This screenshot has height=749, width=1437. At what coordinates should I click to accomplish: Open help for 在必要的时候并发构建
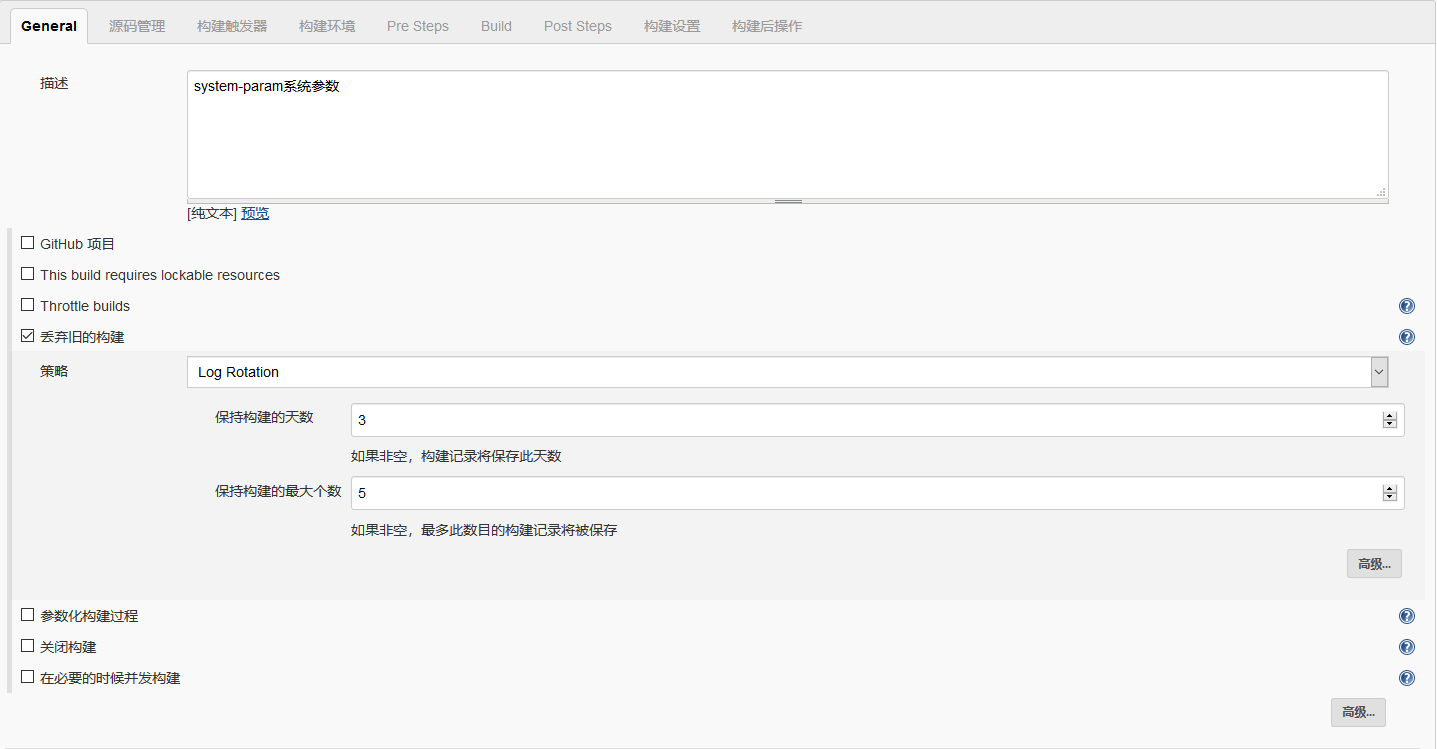pyautogui.click(x=1407, y=679)
